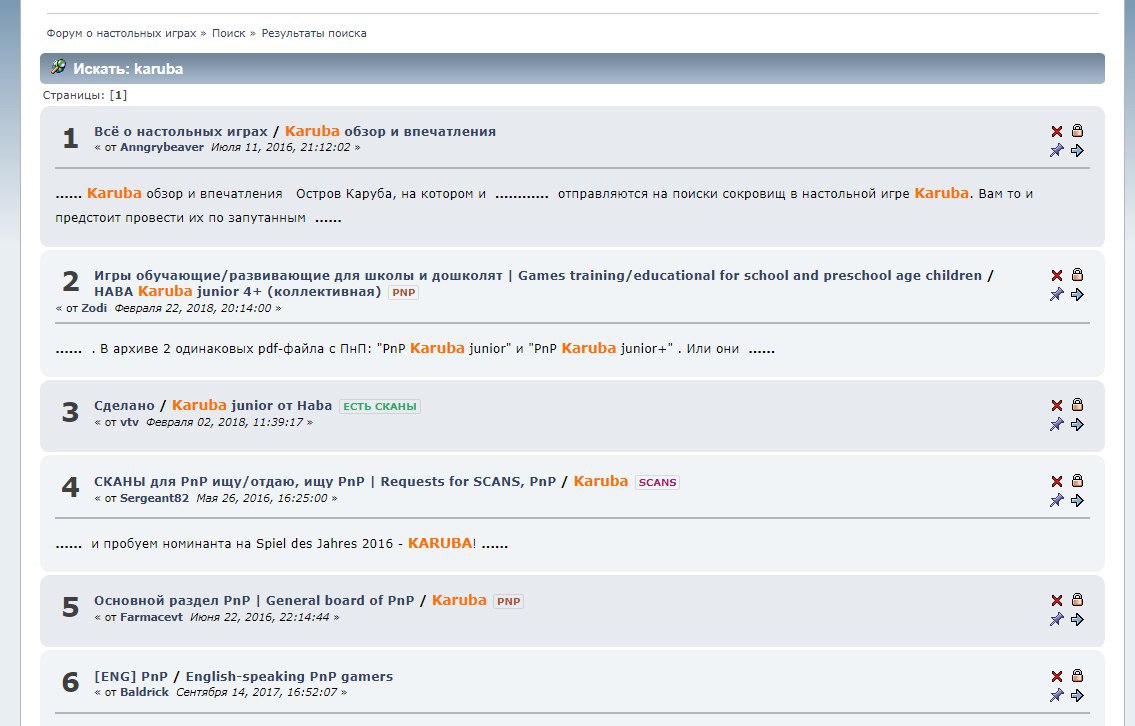Lock the Karuba topic by Sergeant82

click(x=1077, y=481)
